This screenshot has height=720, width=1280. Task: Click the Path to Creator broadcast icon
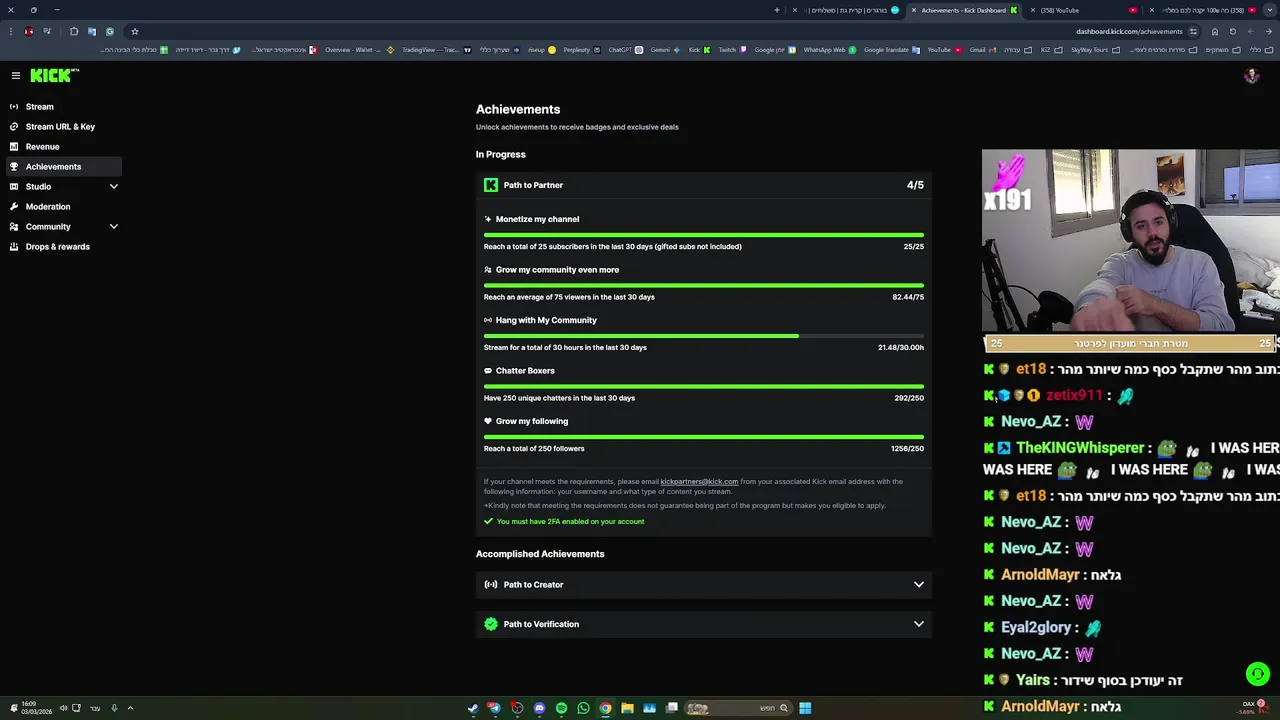[x=491, y=584]
